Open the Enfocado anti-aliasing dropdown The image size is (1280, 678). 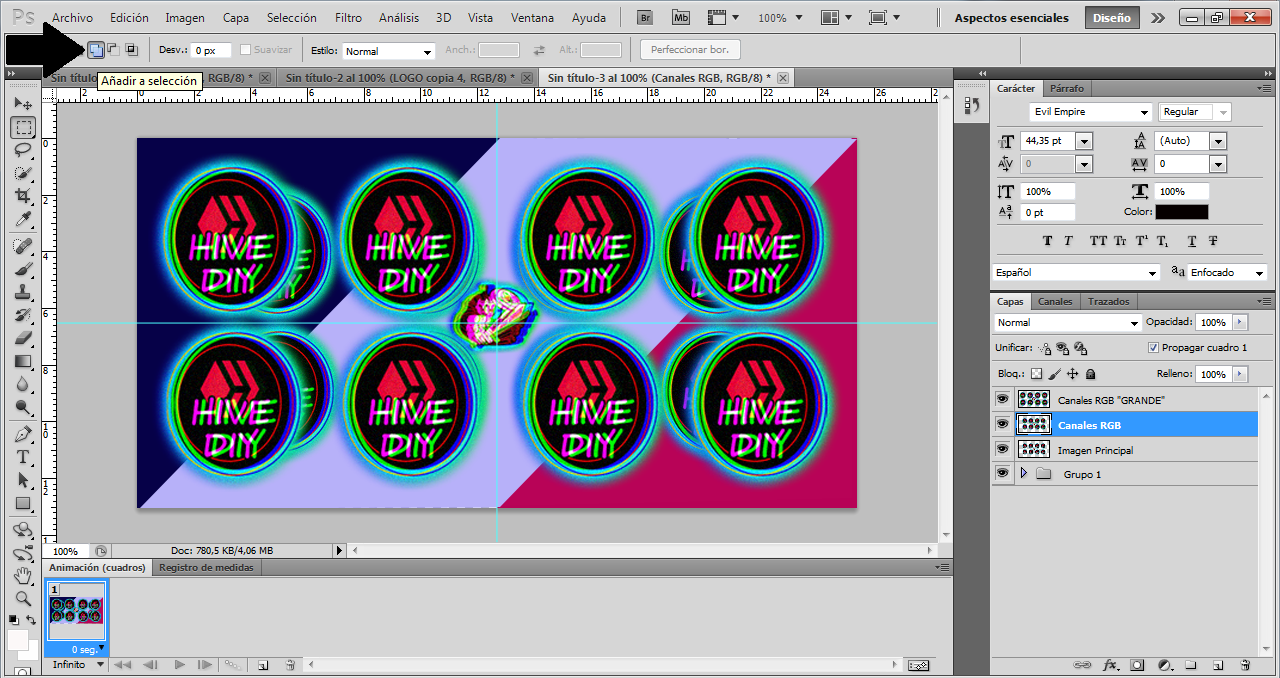tap(1227, 272)
